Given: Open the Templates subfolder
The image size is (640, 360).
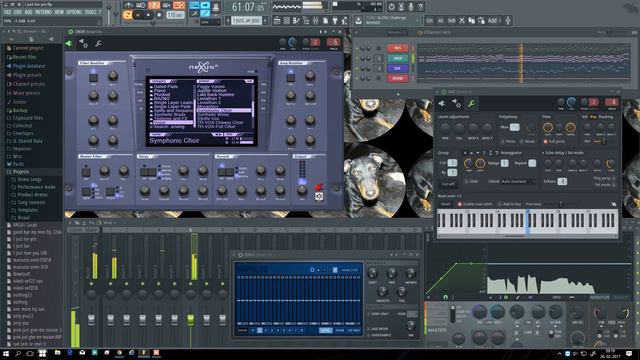Looking at the screenshot, I should coord(27,210).
